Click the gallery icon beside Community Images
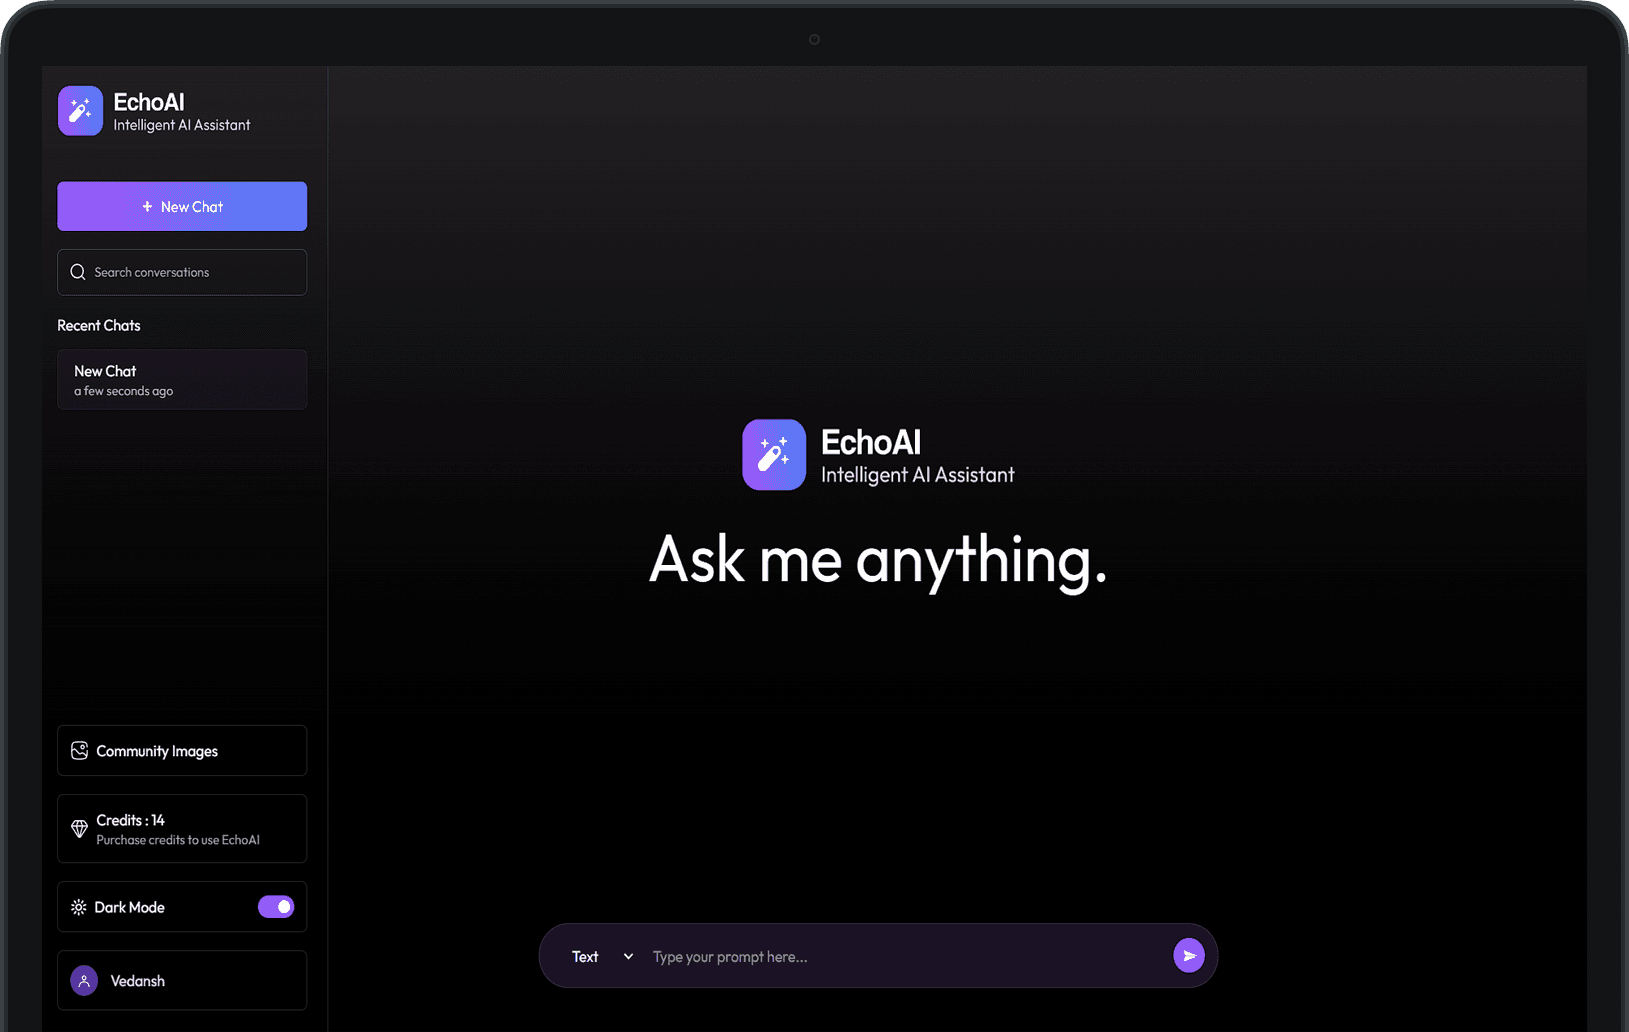Viewport: 1629px width, 1032px height. pyautogui.click(x=79, y=750)
